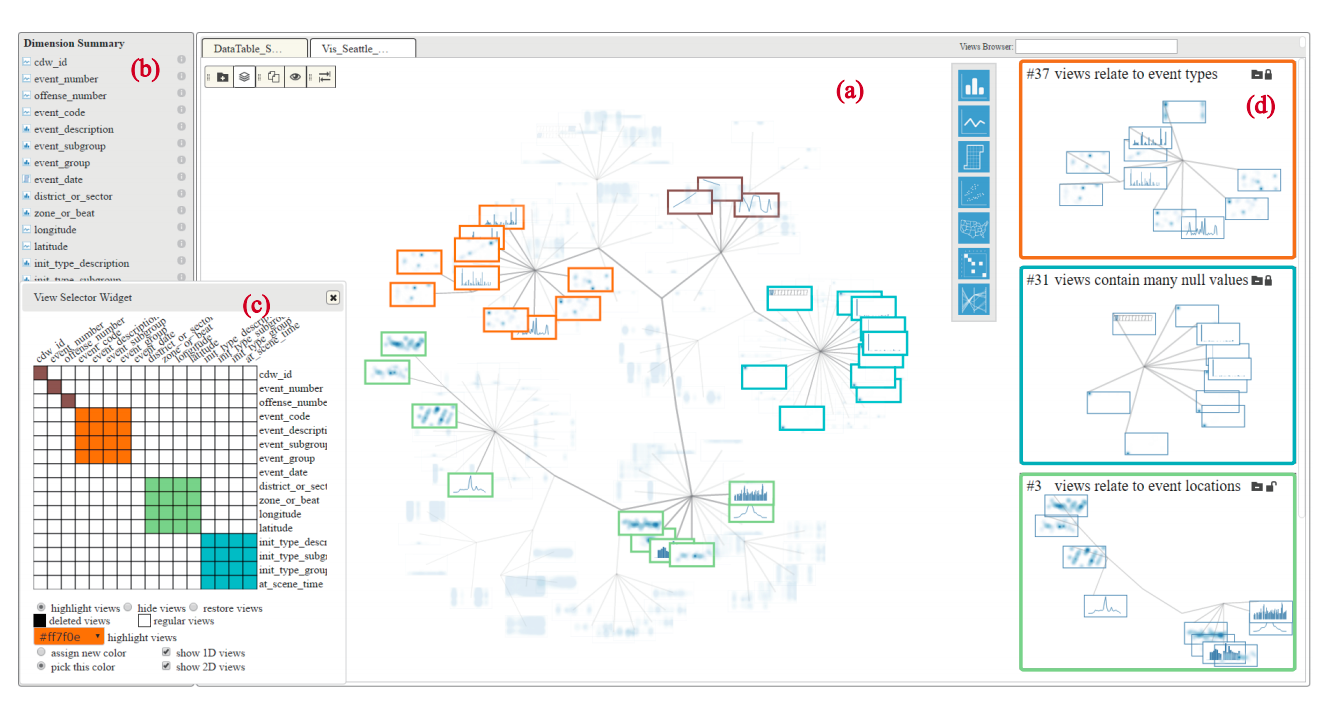Click the info icon beside event_description
1322x725 pixels.
click(182, 128)
